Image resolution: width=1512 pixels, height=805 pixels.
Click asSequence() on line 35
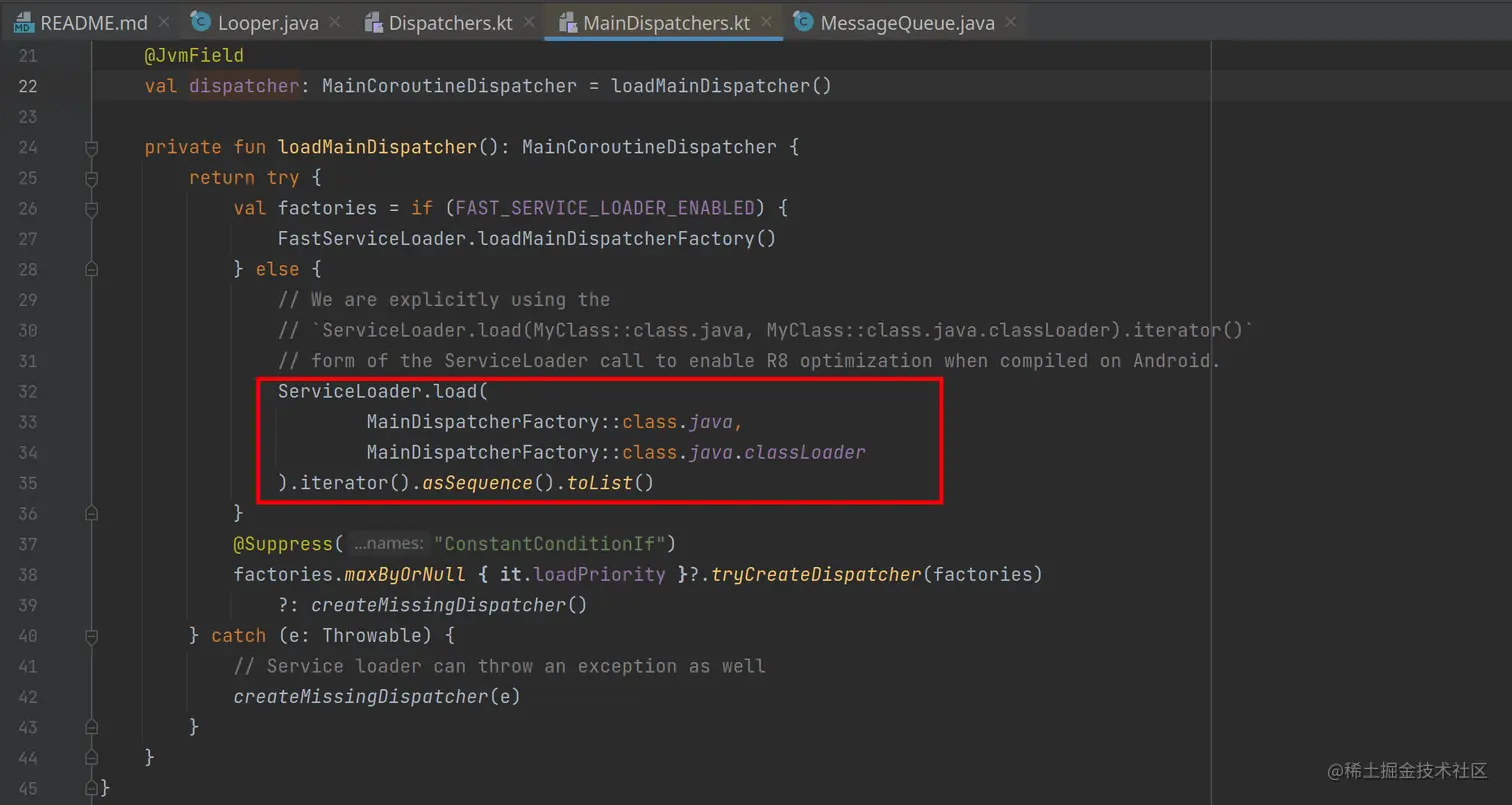(x=489, y=483)
